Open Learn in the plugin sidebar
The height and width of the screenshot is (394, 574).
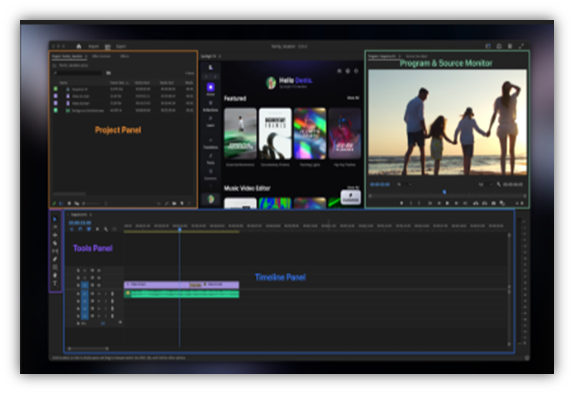coord(210,121)
